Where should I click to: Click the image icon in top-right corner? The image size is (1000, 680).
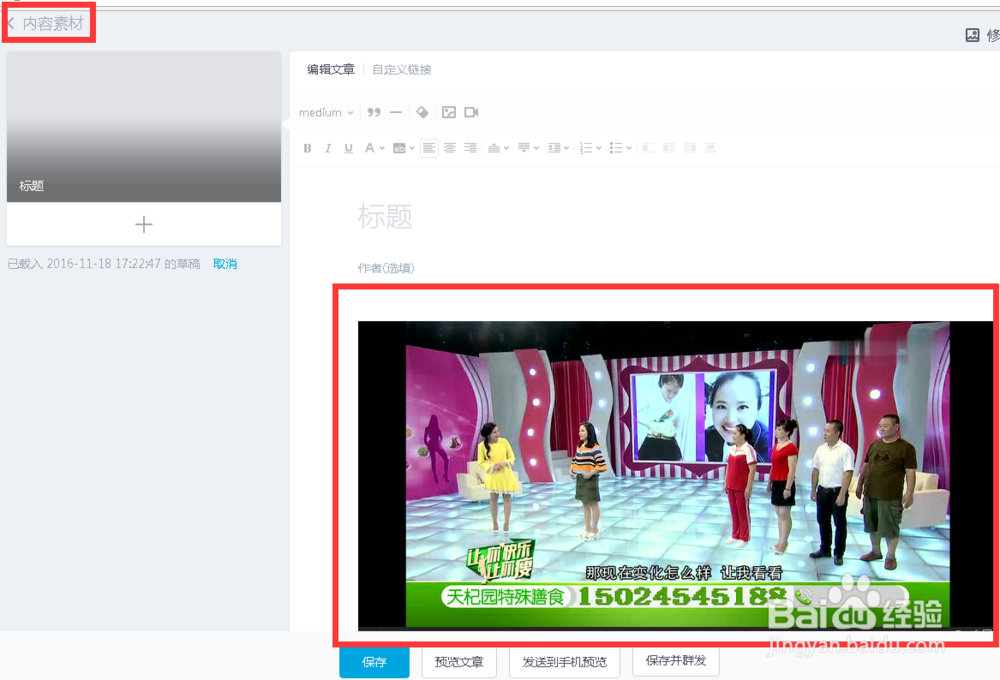click(973, 35)
